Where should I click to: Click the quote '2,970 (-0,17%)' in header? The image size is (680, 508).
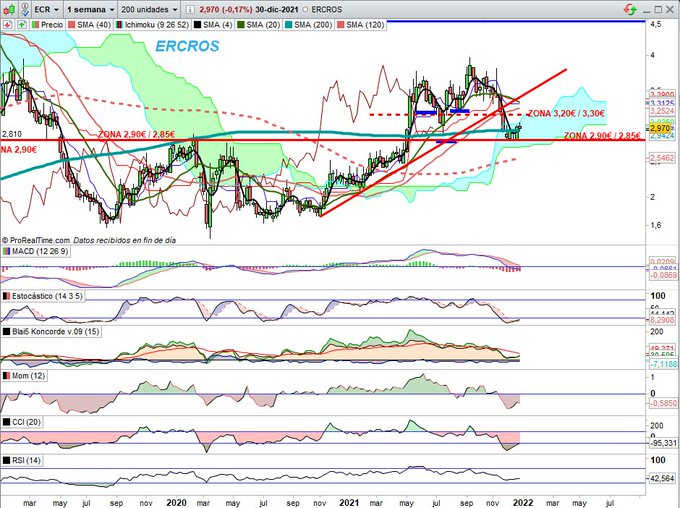226,9
